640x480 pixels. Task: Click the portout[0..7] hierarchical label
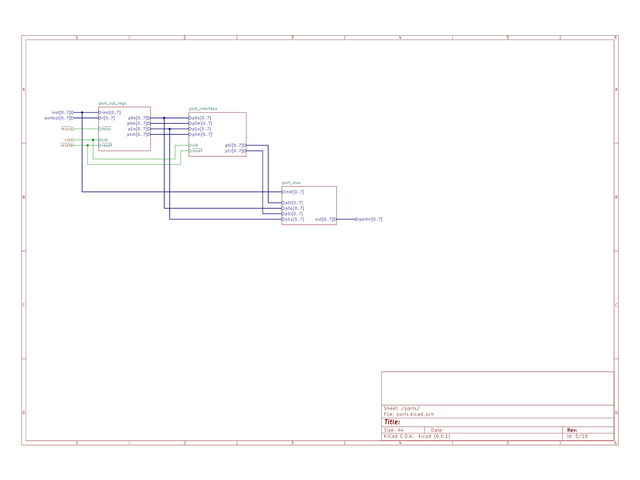(x=59, y=118)
